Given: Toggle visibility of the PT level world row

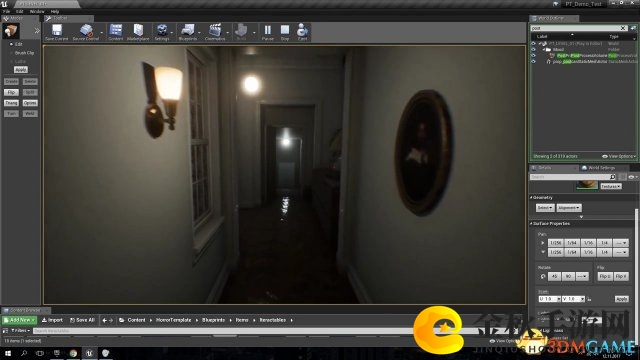Looking at the screenshot, I should click(533, 43).
